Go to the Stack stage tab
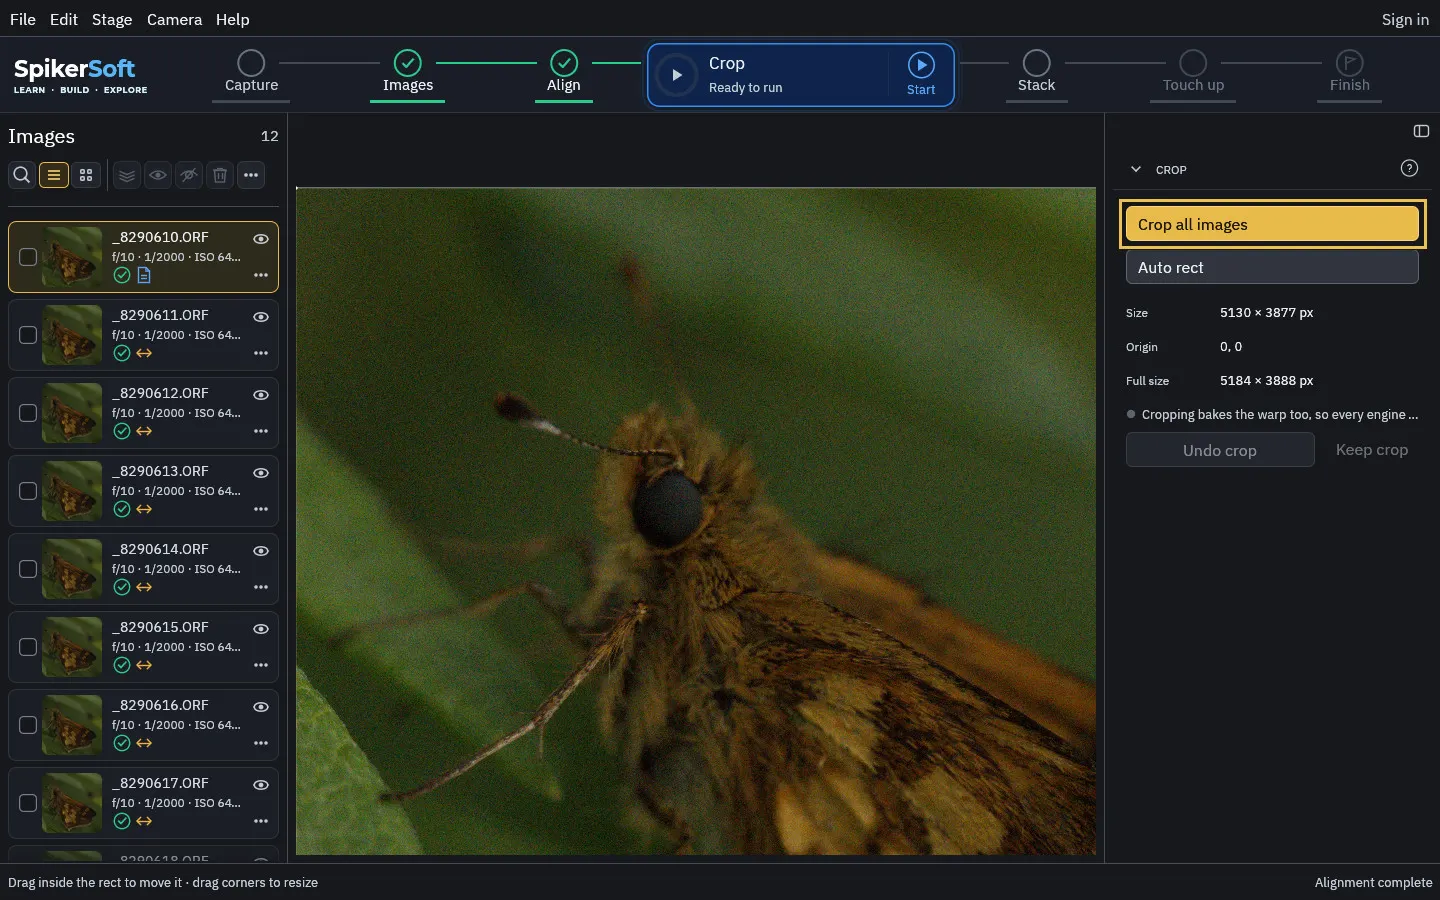 (1036, 74)
